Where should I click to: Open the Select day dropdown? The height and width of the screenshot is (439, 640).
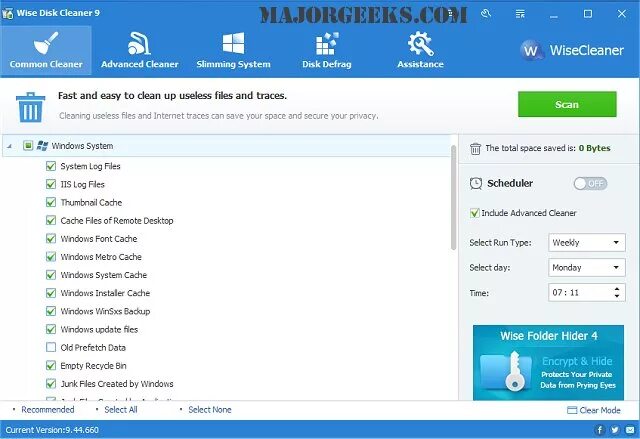coord(587,267)
